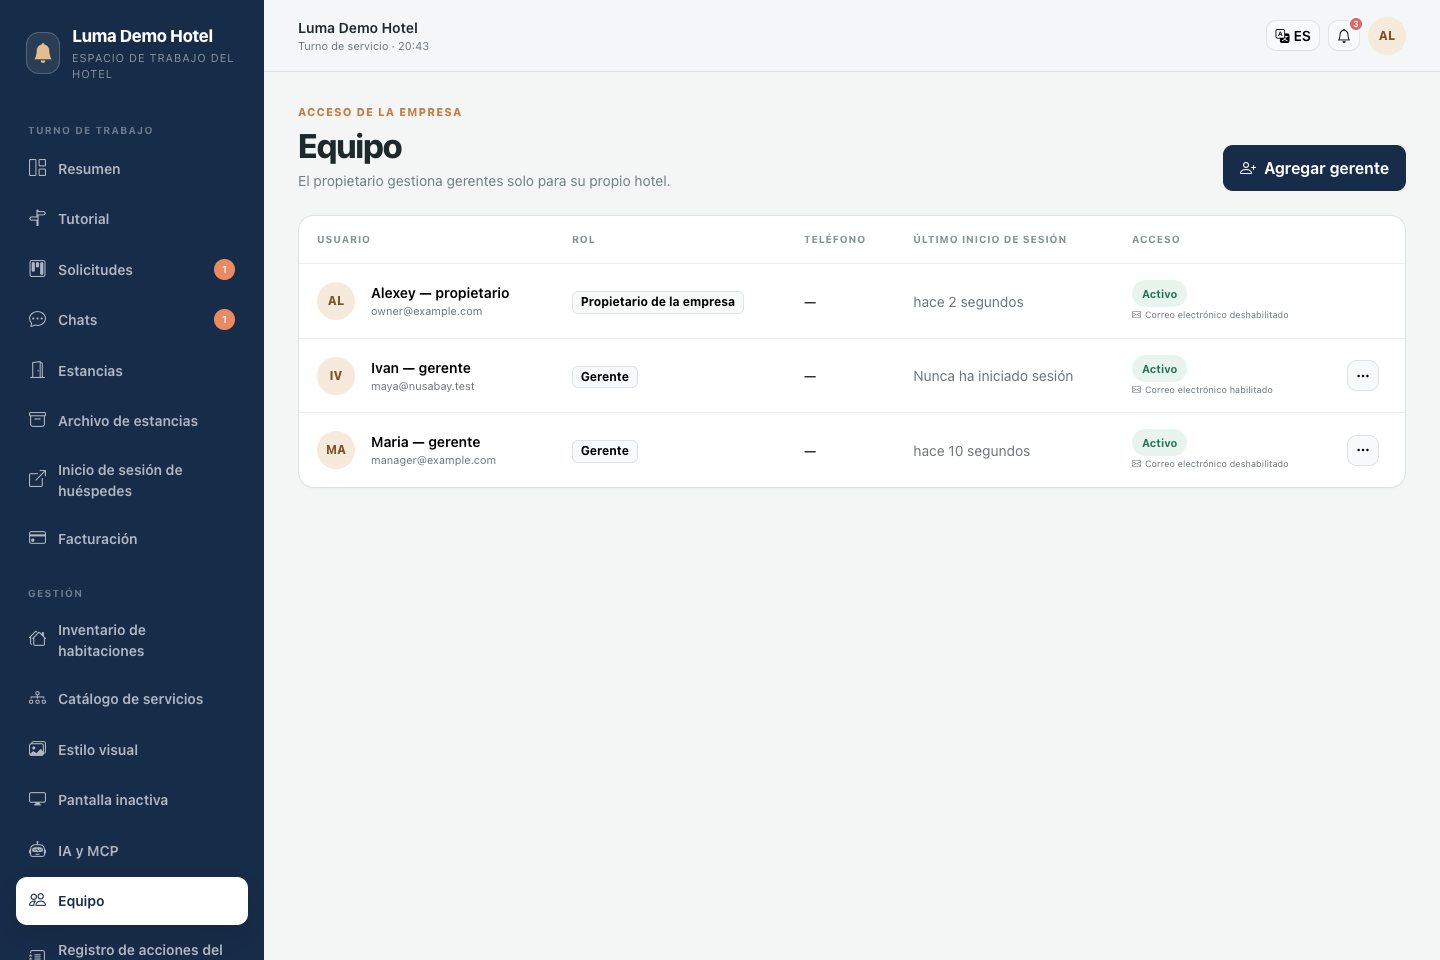The height and width of the screenshot is (960, 1440).
Task: Click Agregar gerente button
Action: point(1314,168)
